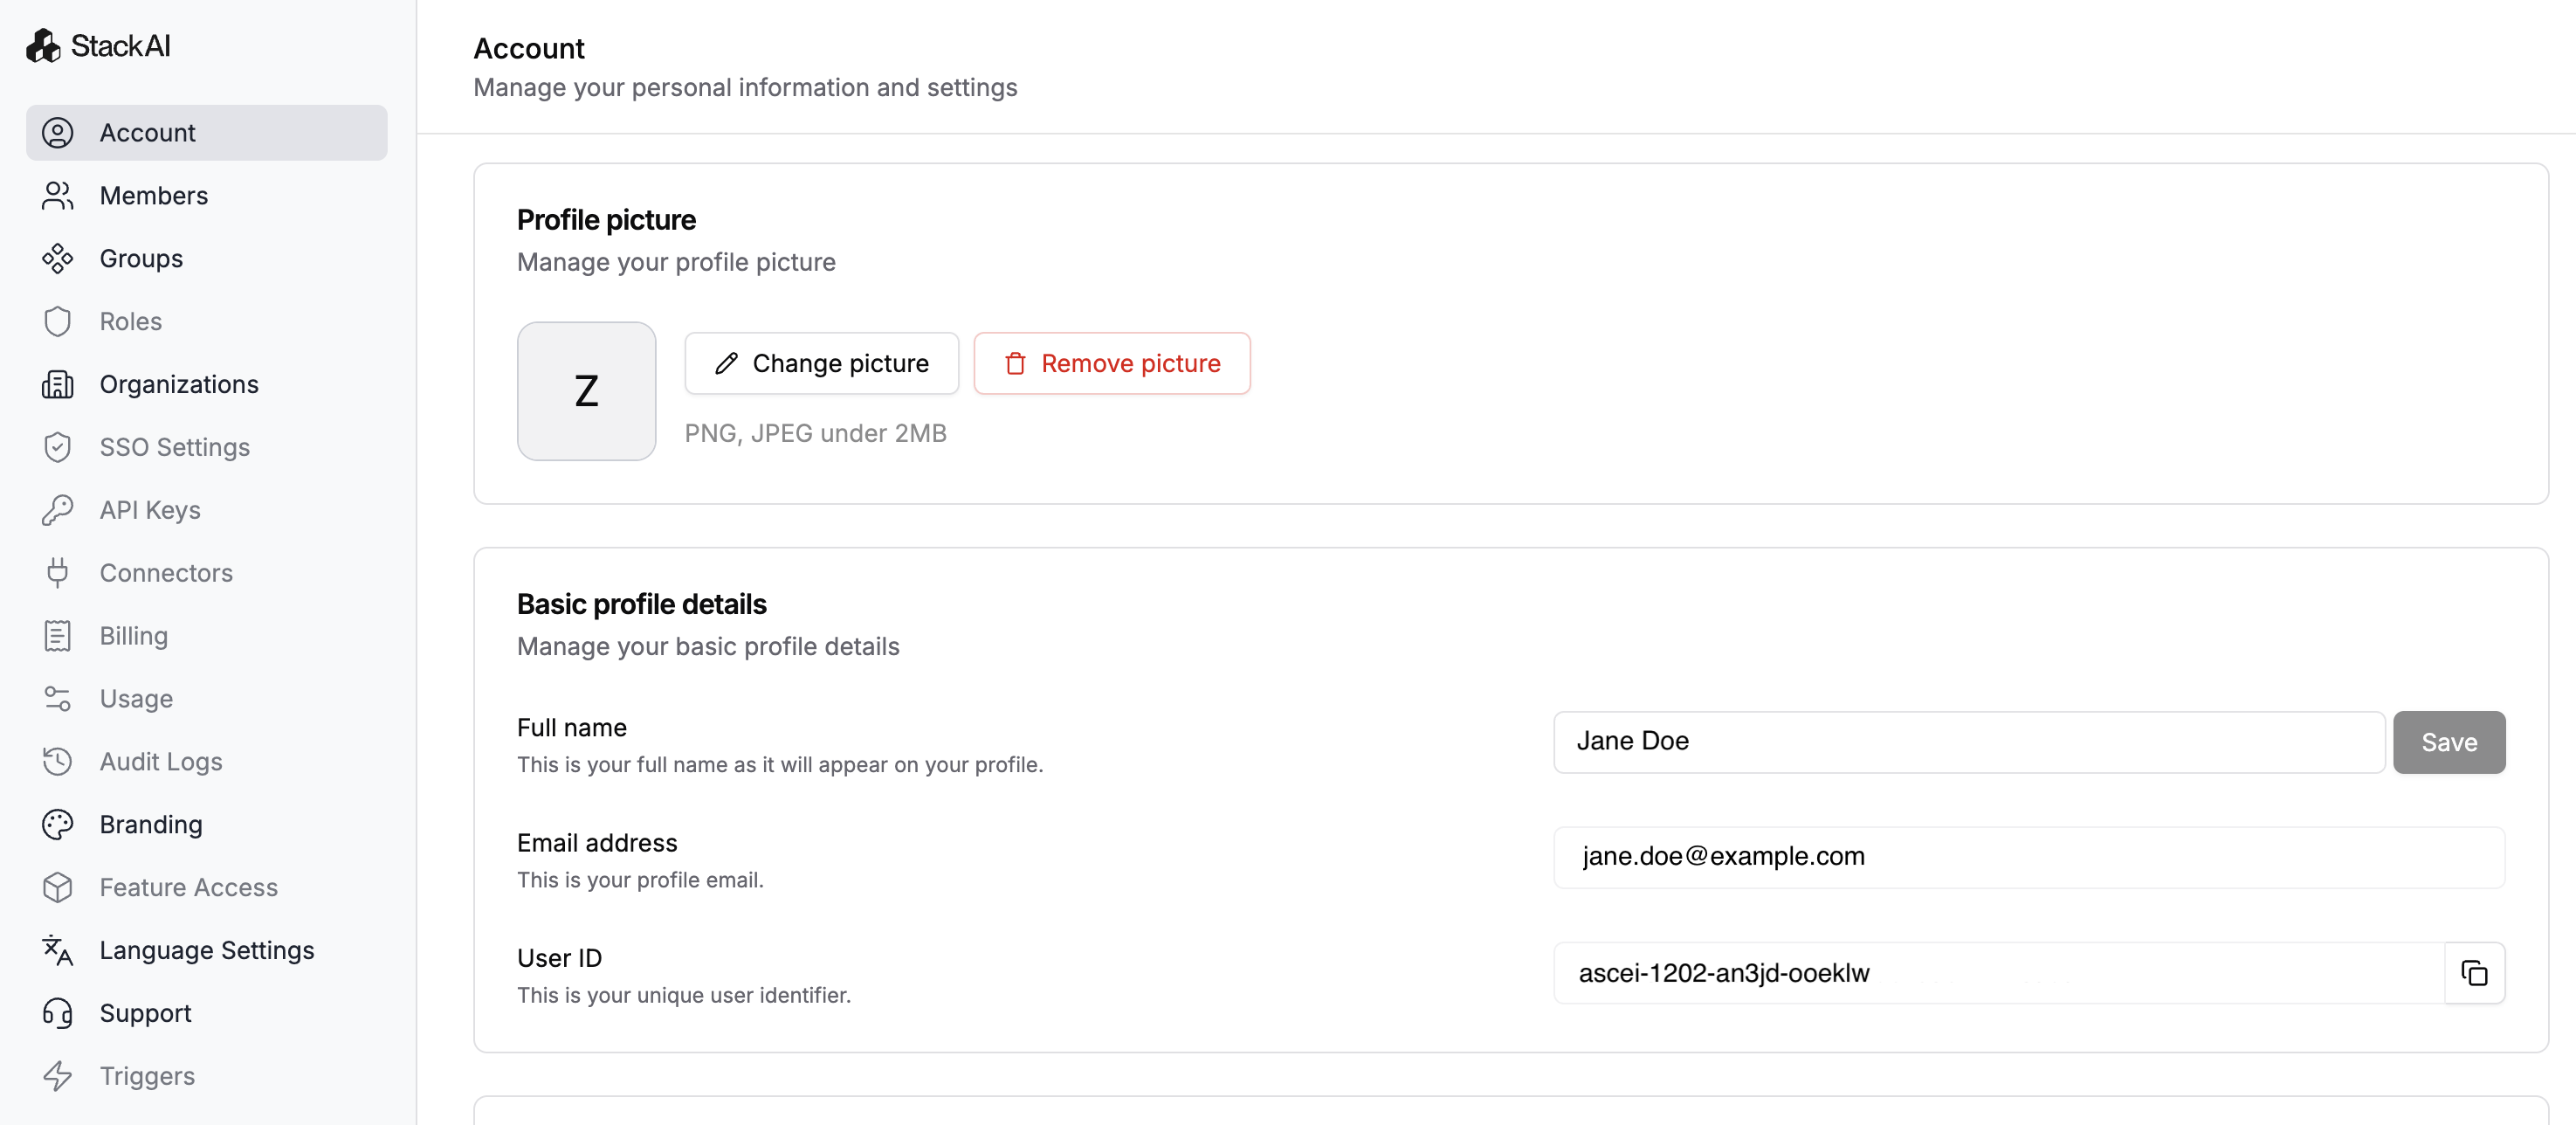Go to Organizations in sidebar
2576x1125 pixels.
(179, 385)
